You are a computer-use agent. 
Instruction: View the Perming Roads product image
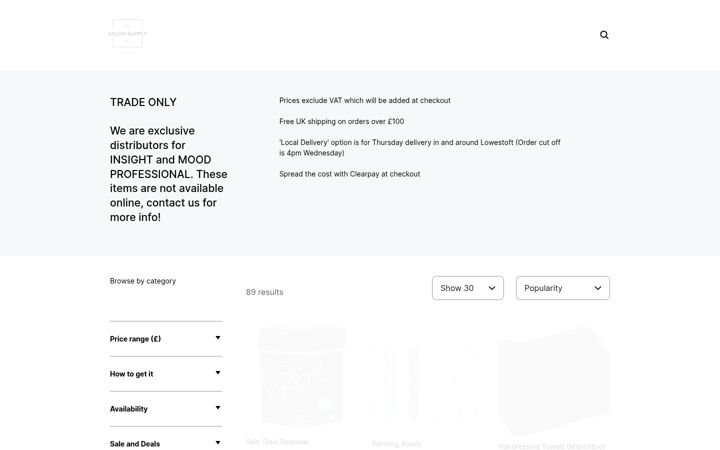tap(427, 382)
